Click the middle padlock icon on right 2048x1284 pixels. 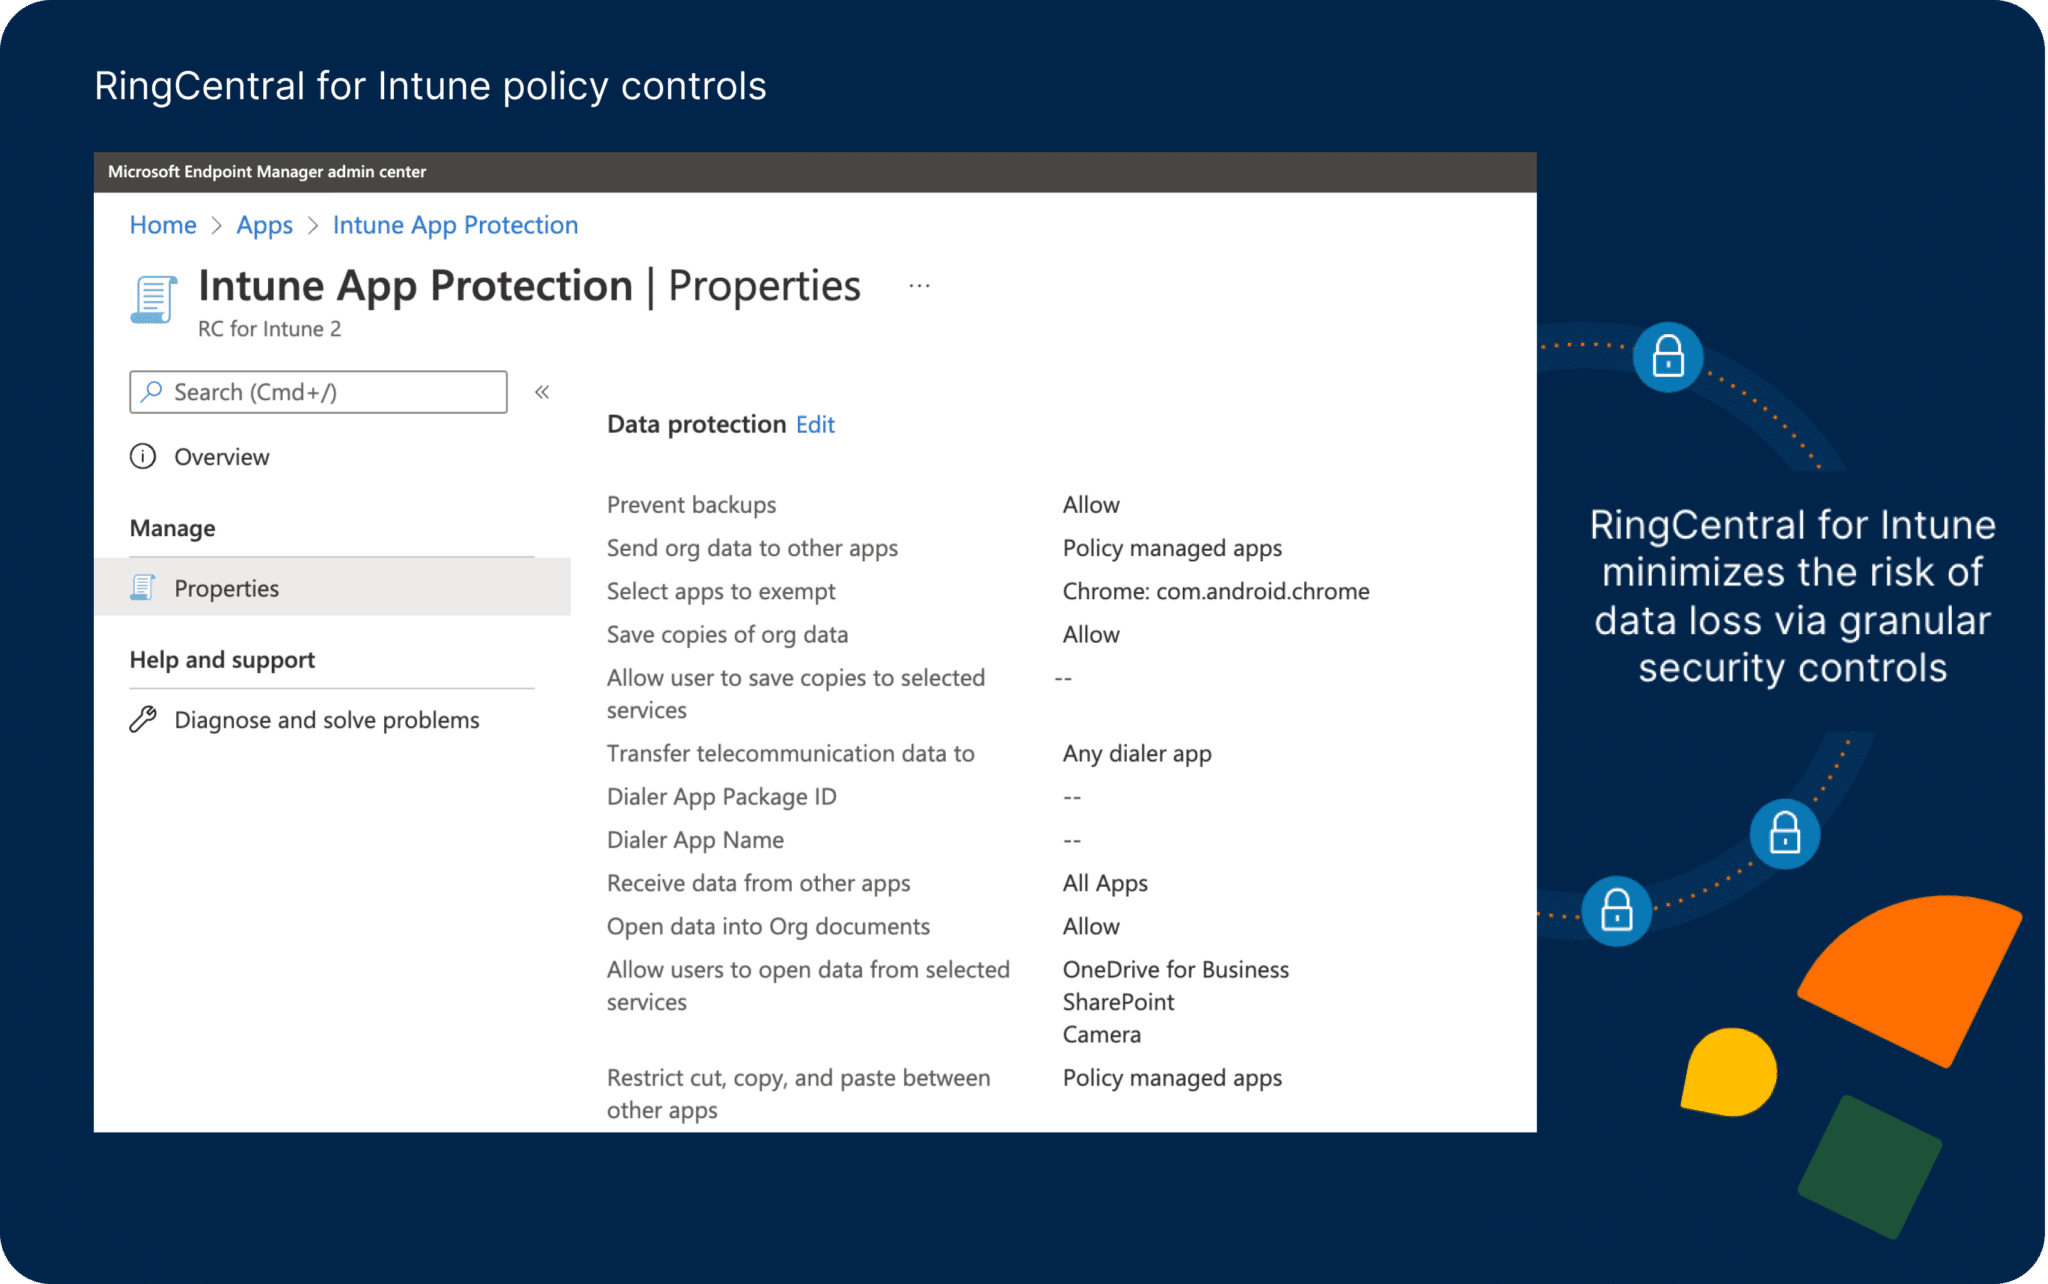[x=1784, y=834]
